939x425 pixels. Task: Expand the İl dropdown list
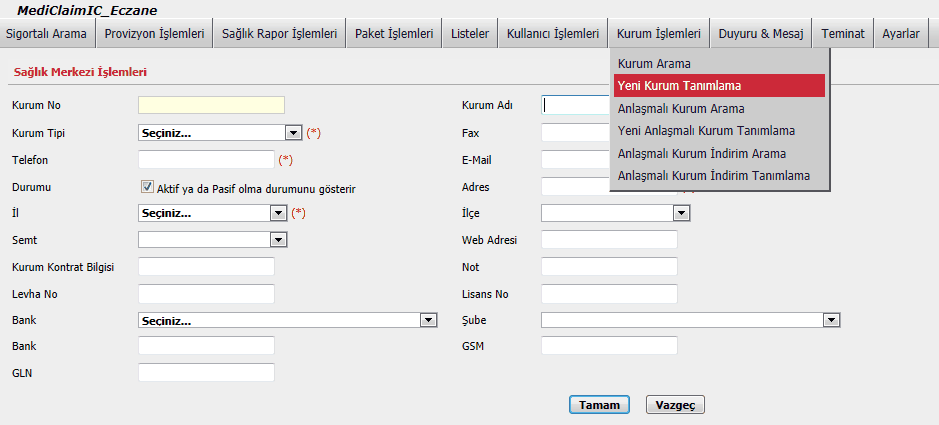pos(212,213)
